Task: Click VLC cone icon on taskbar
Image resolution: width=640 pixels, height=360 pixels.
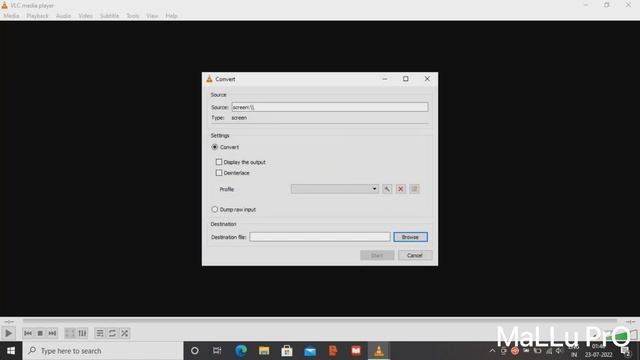Action: [379, 351]
